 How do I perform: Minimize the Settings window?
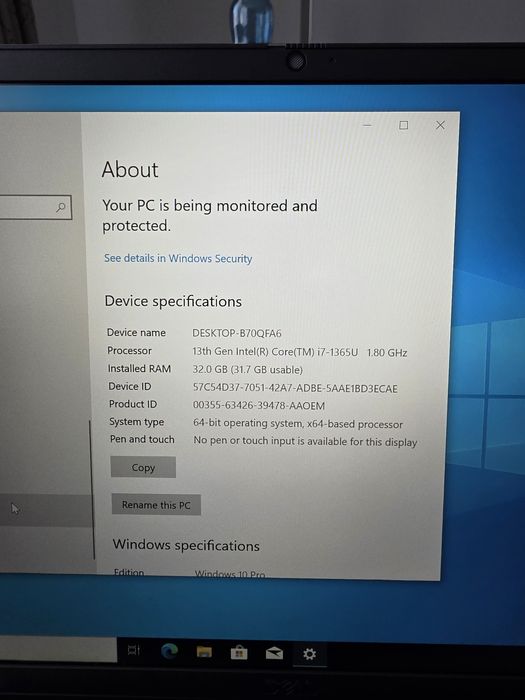pos(367,125)
